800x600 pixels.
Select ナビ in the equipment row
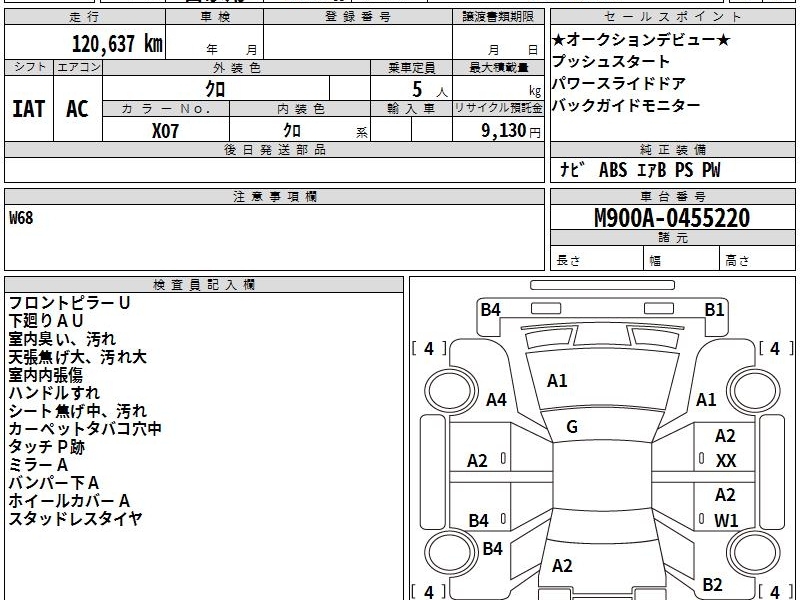tap(570, 169)
